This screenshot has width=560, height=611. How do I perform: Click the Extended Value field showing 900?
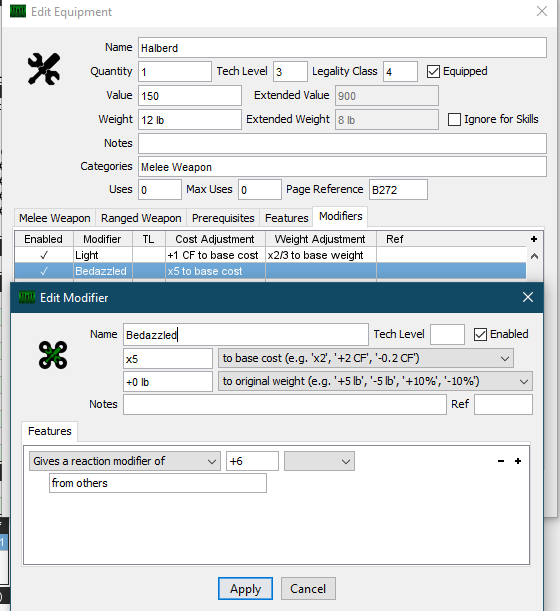point(387,96)
